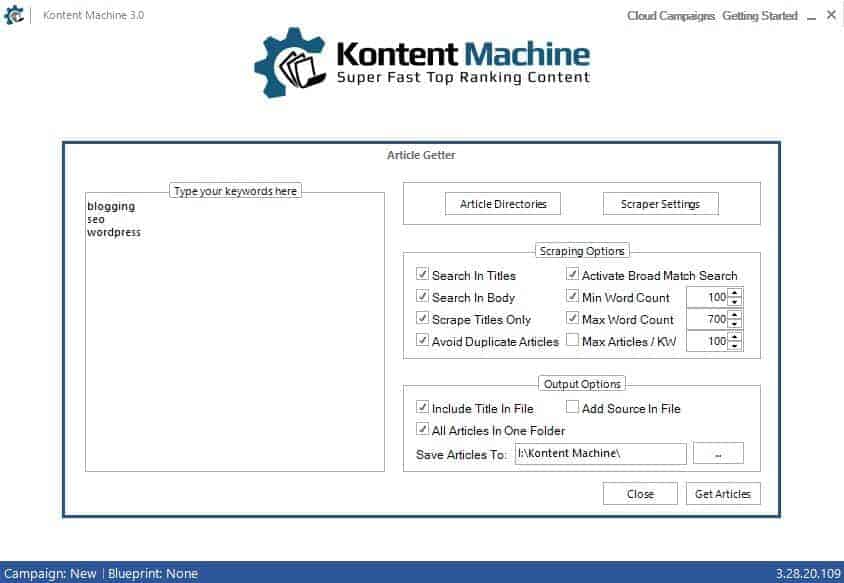
Task: Close the Kontent Machine window
Action: click(831, 15)
